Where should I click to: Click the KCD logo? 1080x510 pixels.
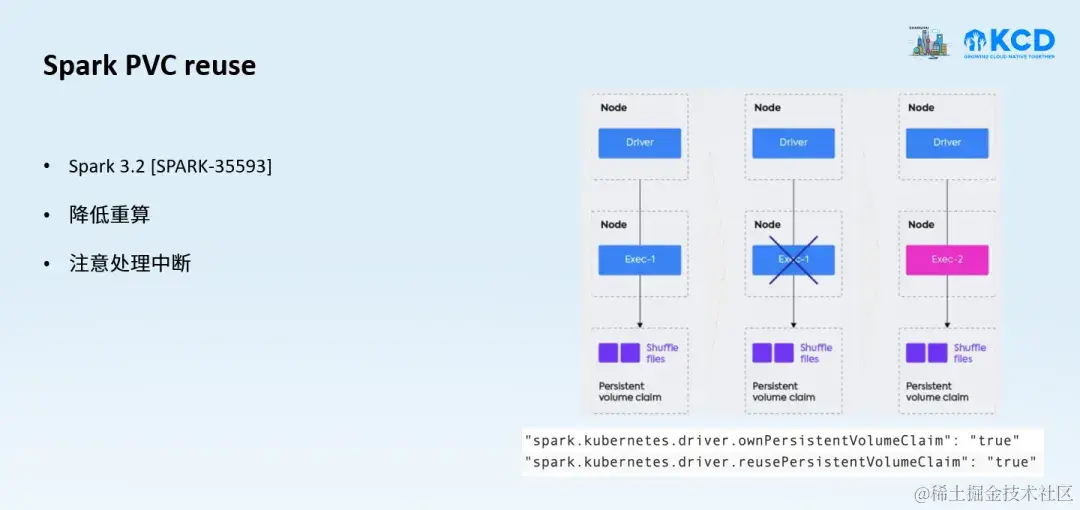(1009, 43)
